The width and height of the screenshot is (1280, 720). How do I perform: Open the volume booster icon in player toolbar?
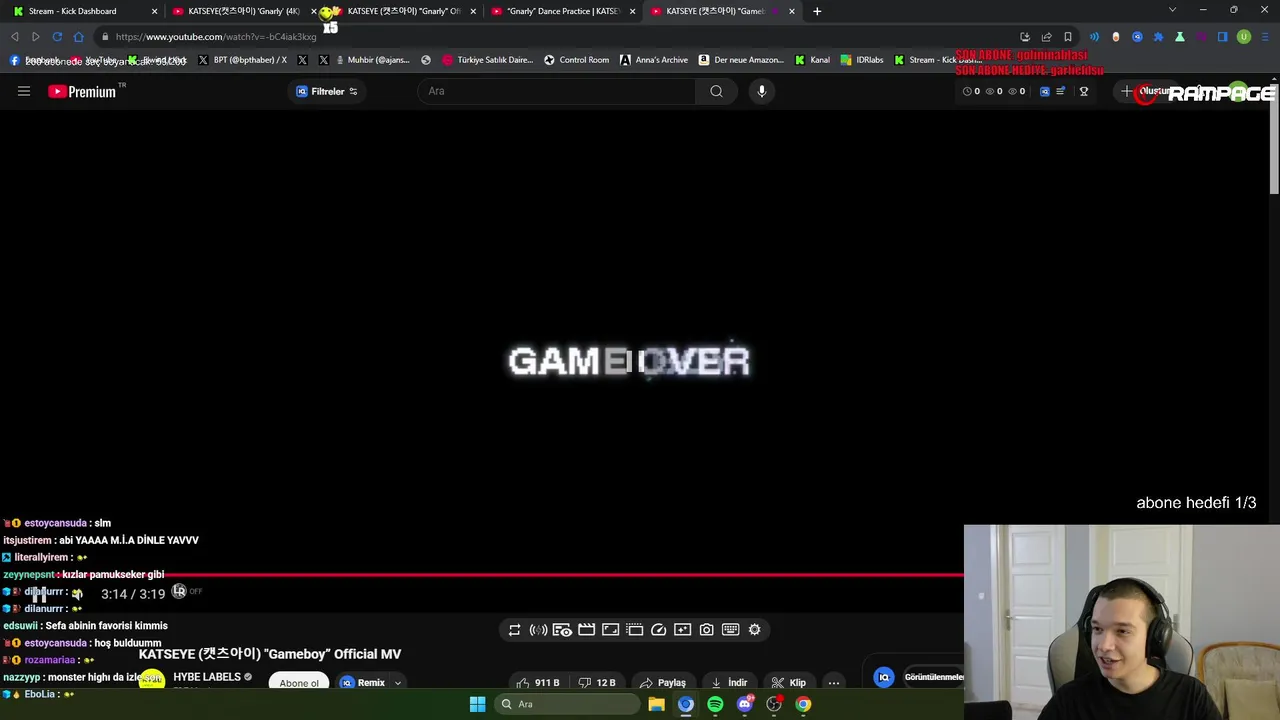point(538,630)
